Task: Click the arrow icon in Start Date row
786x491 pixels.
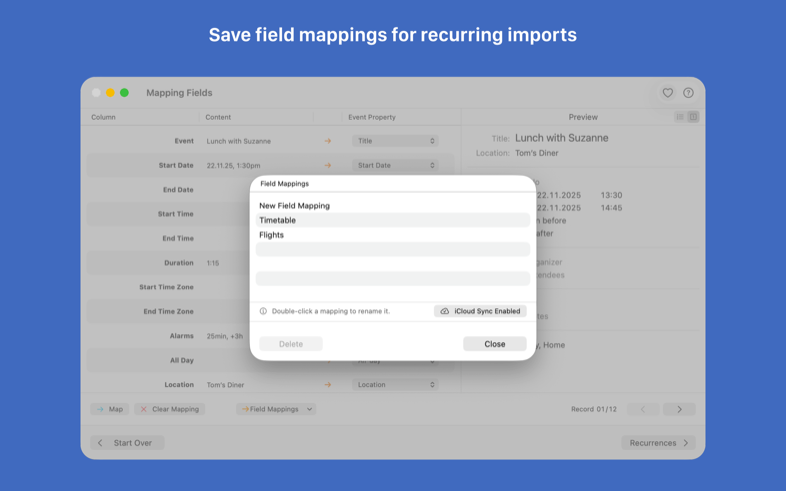Action: click(x=327, y=166)
